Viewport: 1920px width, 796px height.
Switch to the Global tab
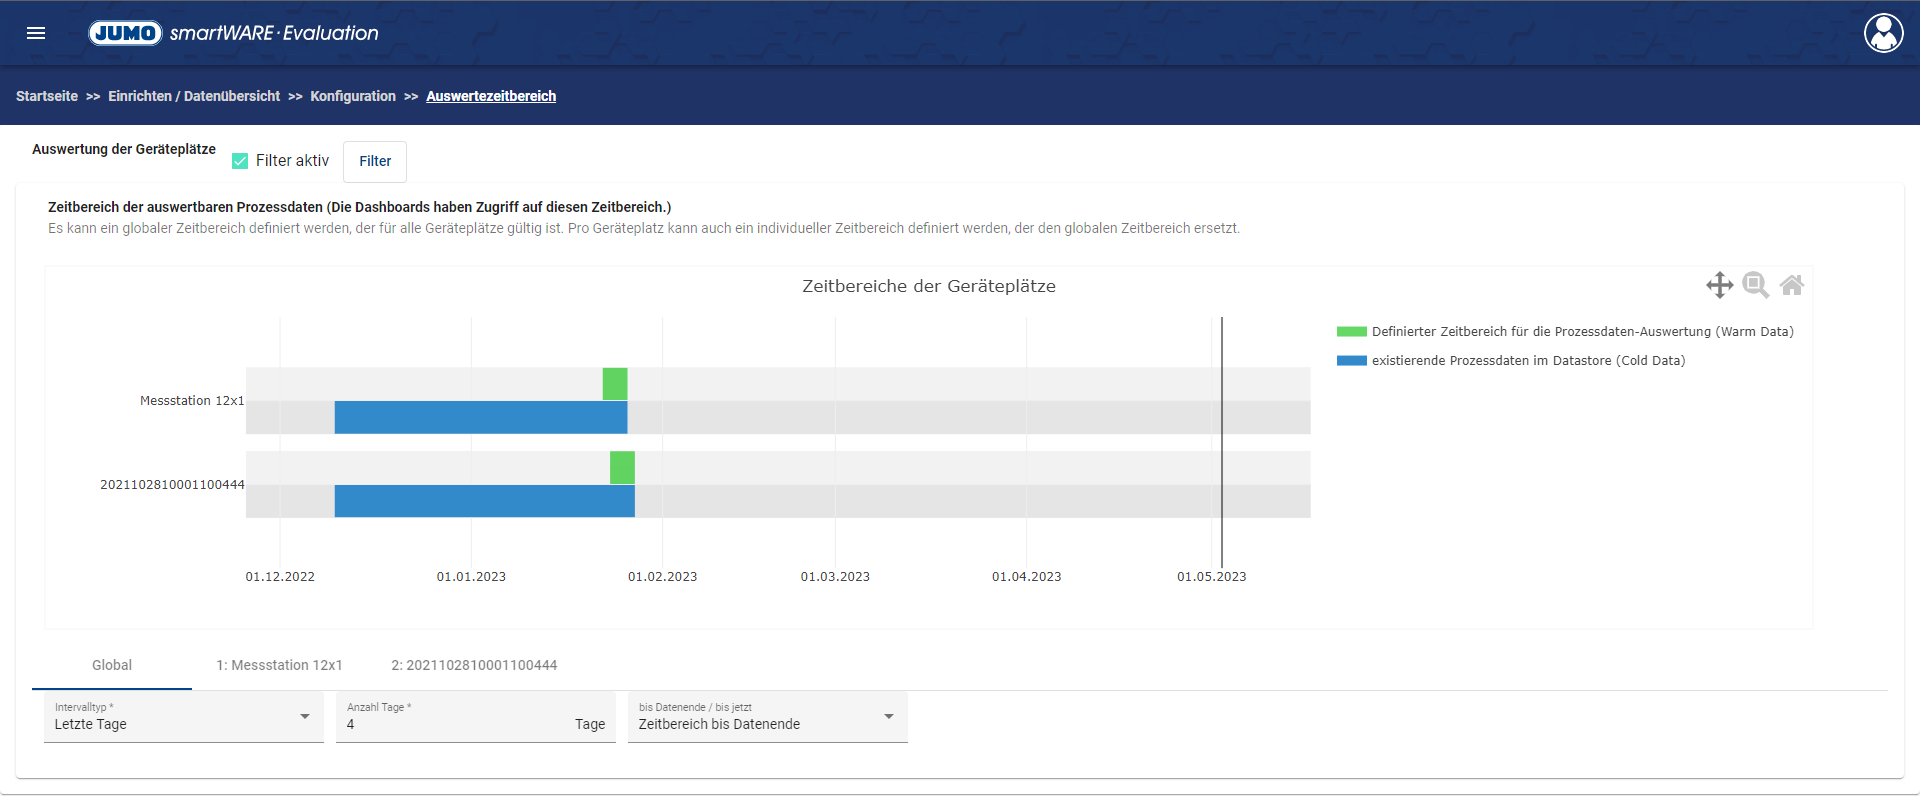click(x=112, y=665)
